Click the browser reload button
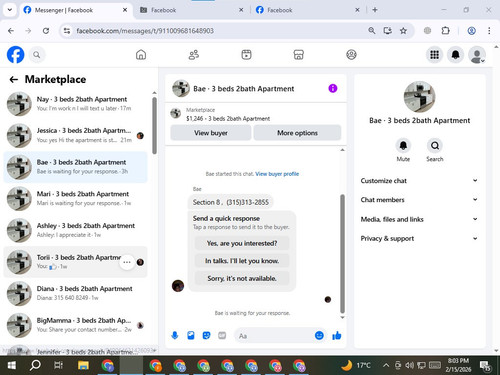This screenshot has height=375, width=500. click(46, 31)
